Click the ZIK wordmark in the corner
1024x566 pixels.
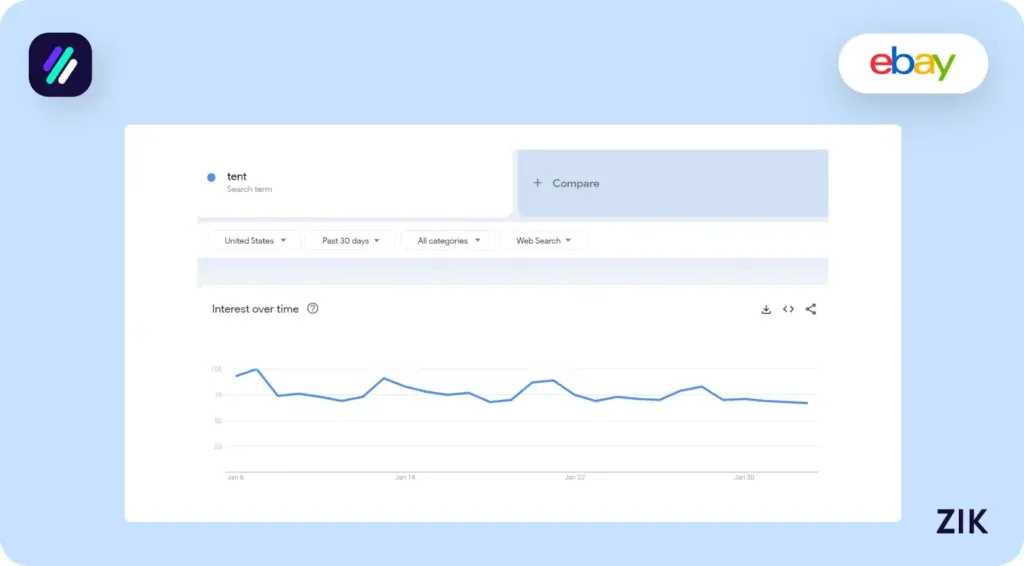tap(961, 521)
